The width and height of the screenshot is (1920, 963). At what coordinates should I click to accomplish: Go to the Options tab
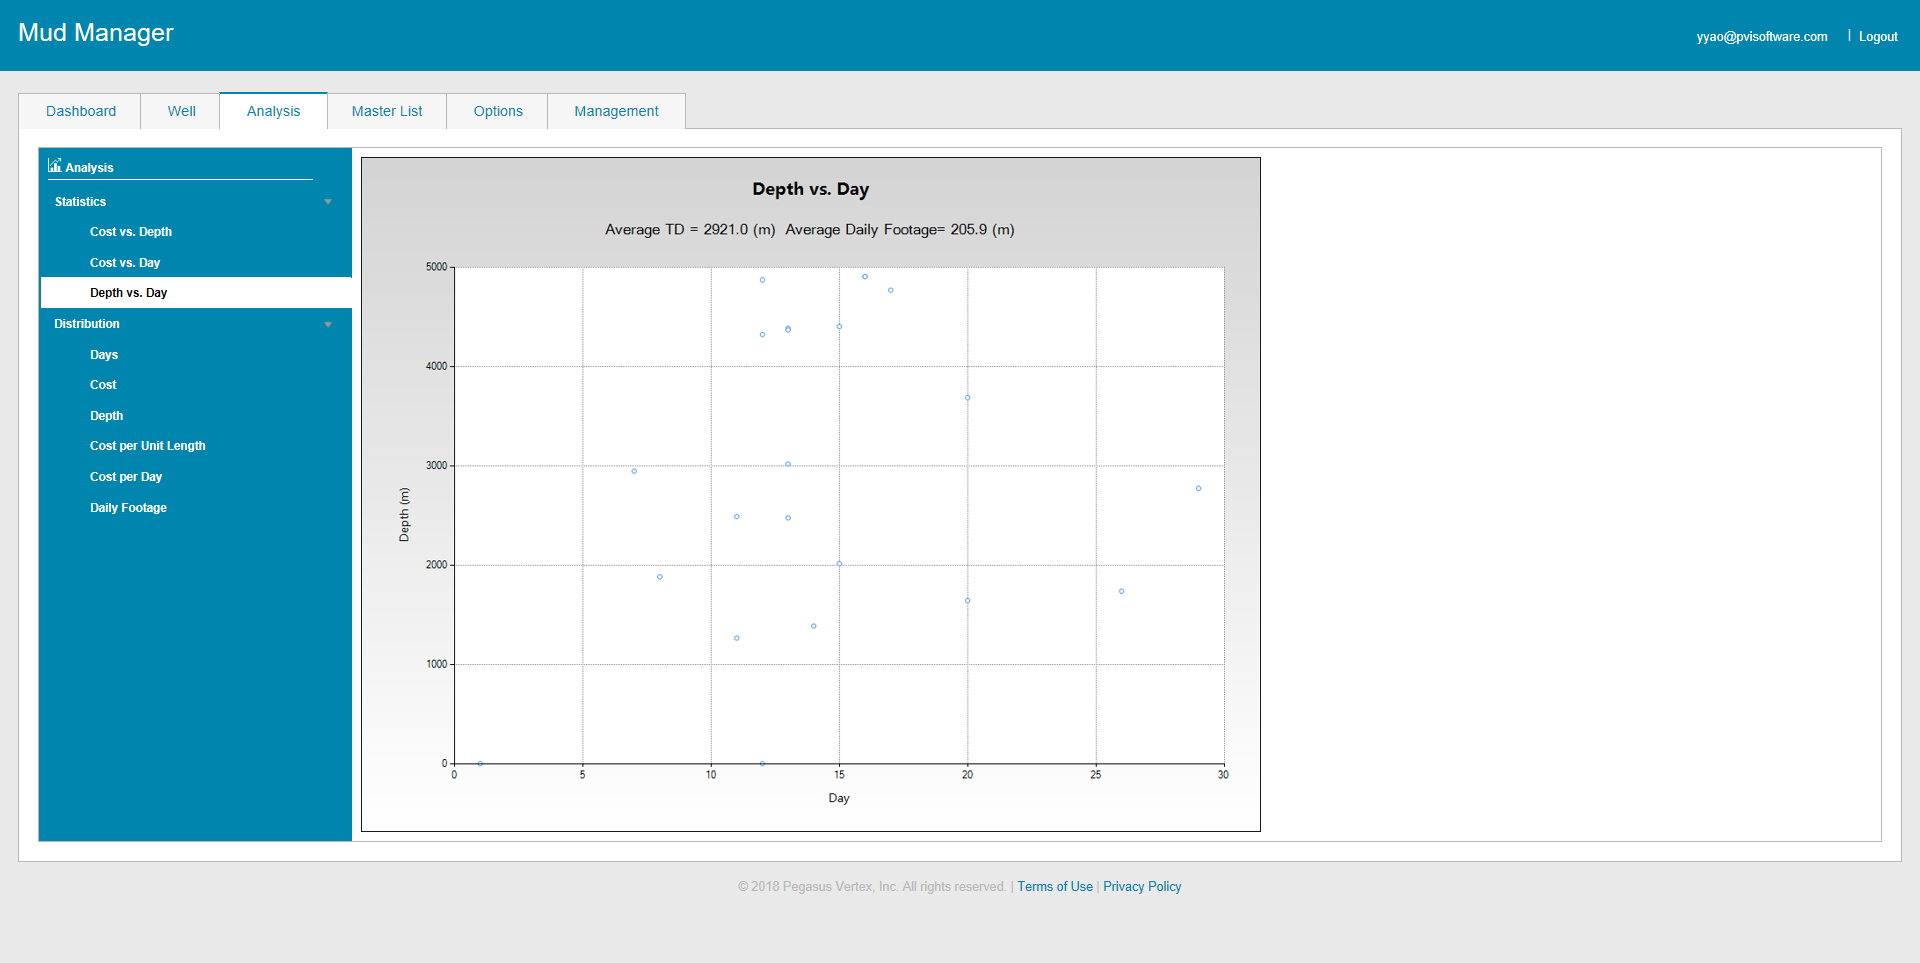[498, 111]
